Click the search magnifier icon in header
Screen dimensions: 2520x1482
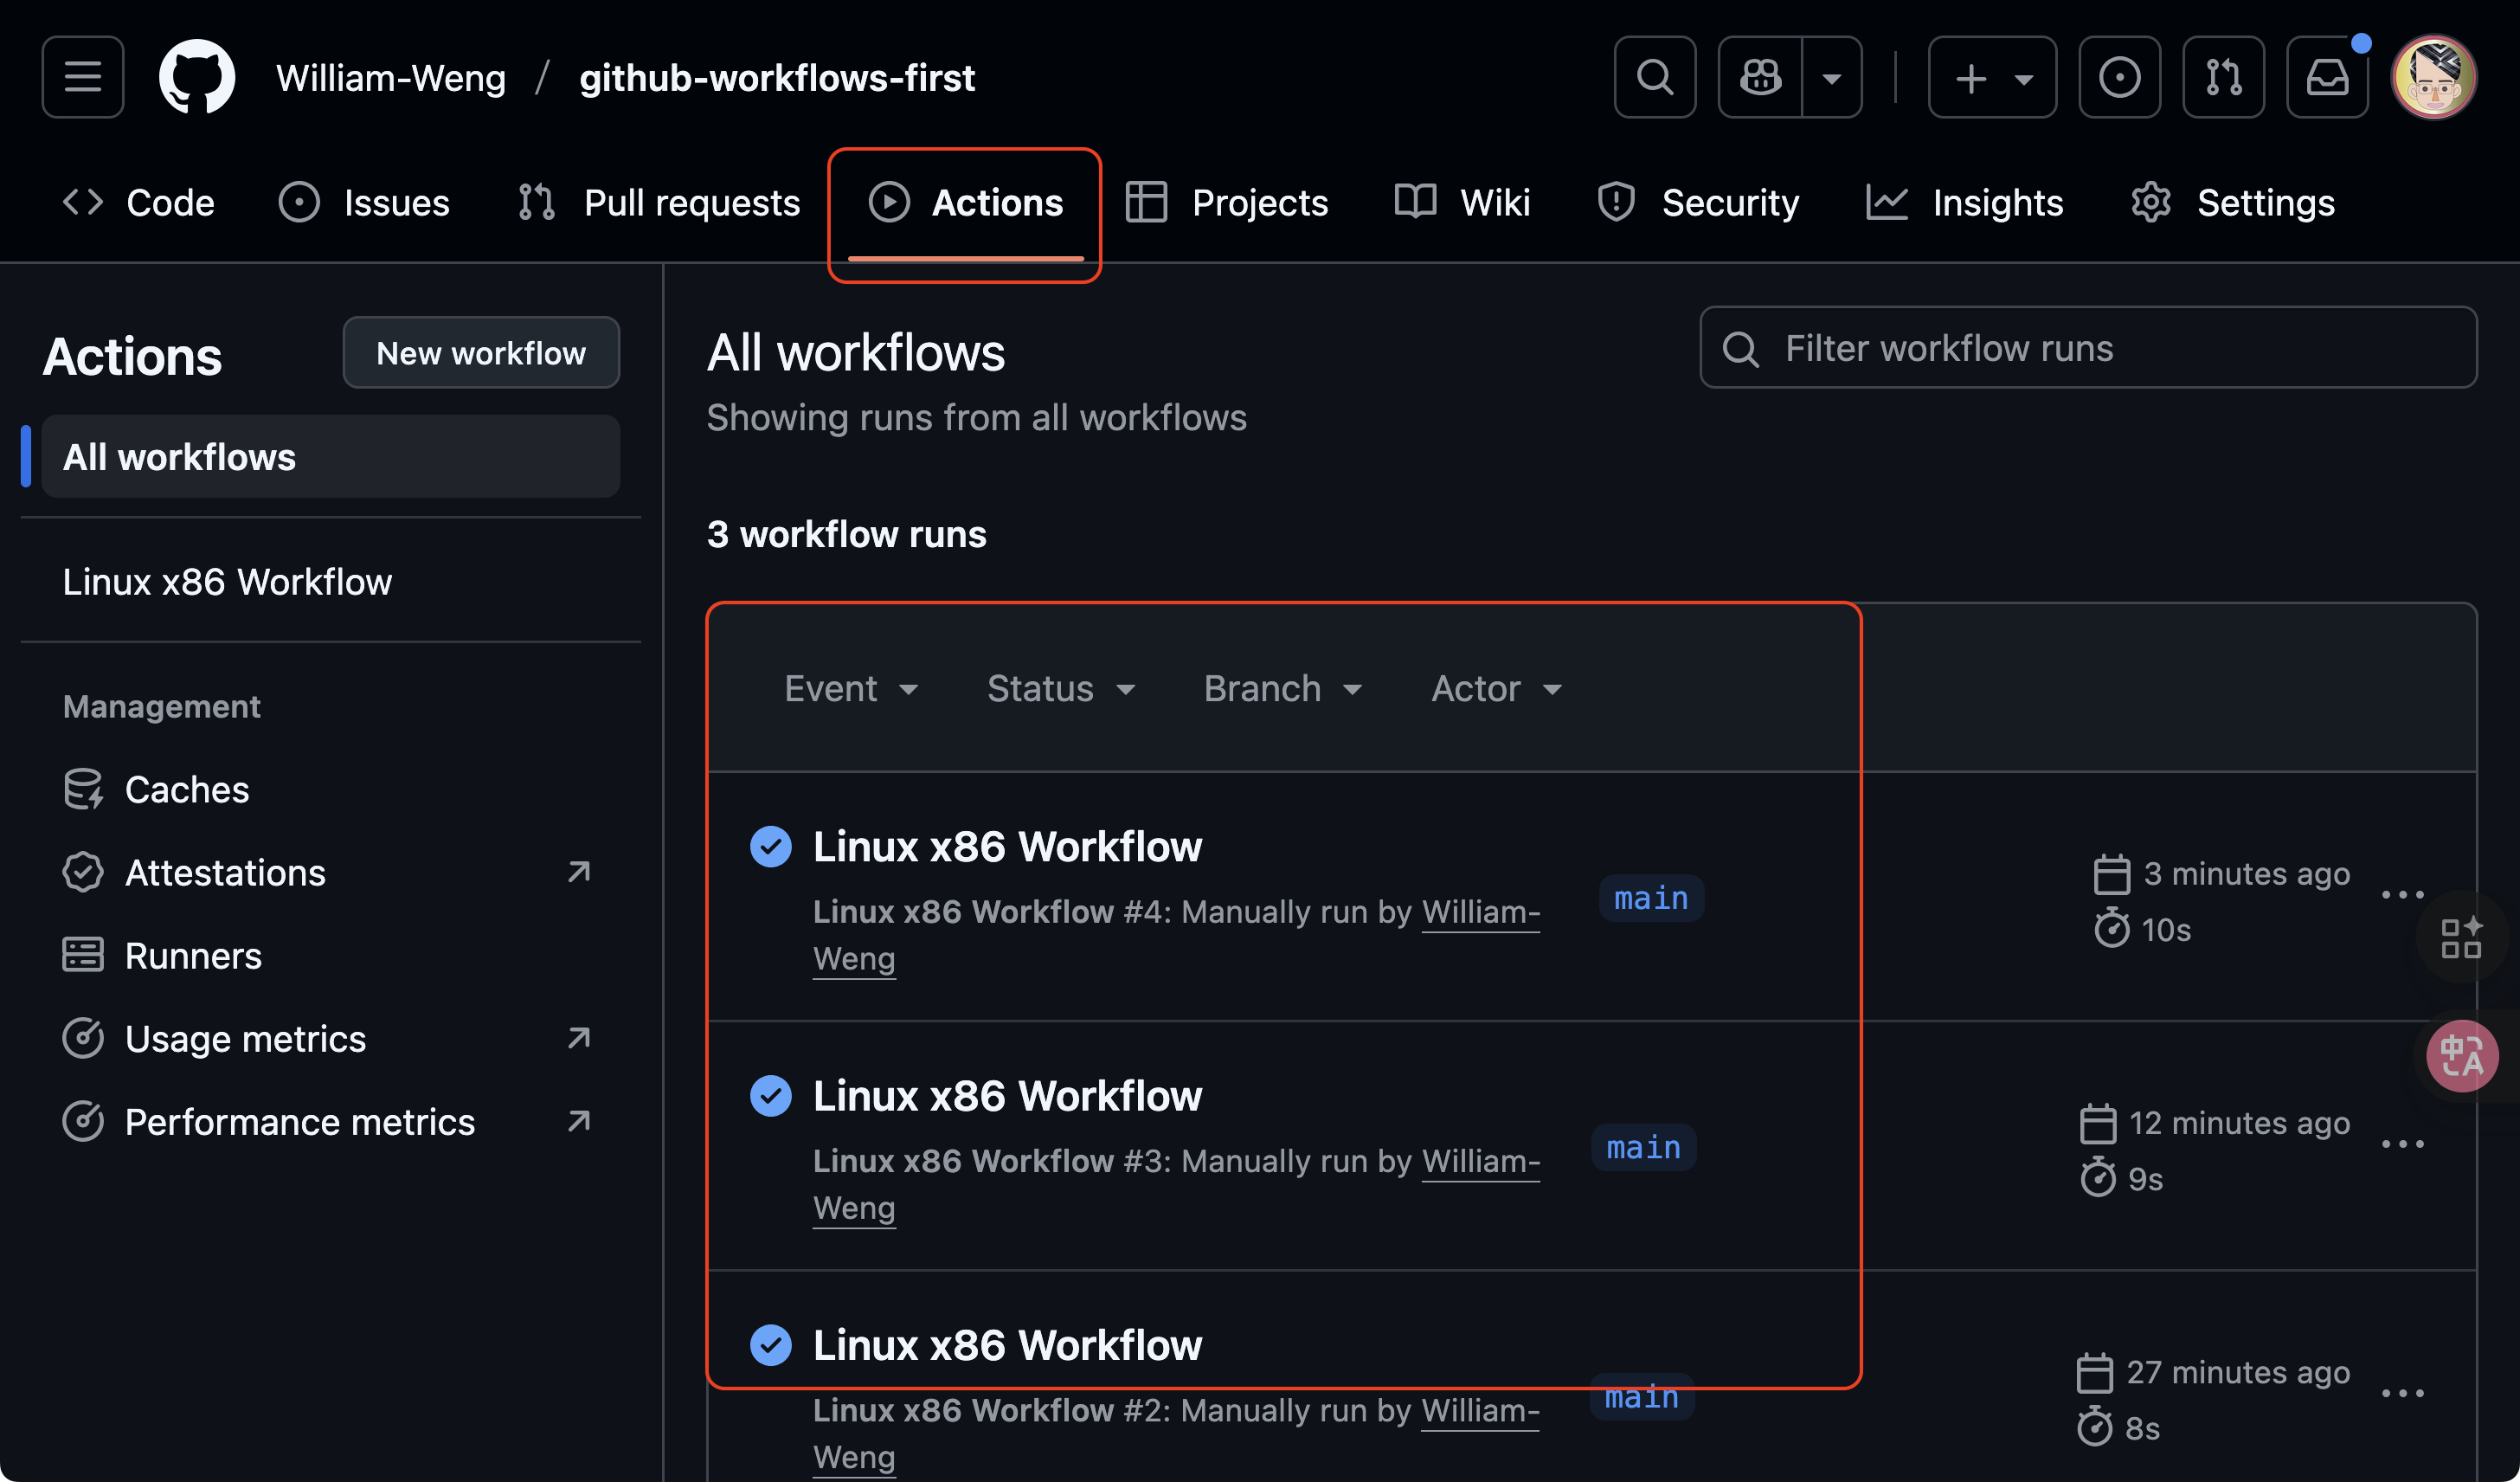coord(1654,77)
